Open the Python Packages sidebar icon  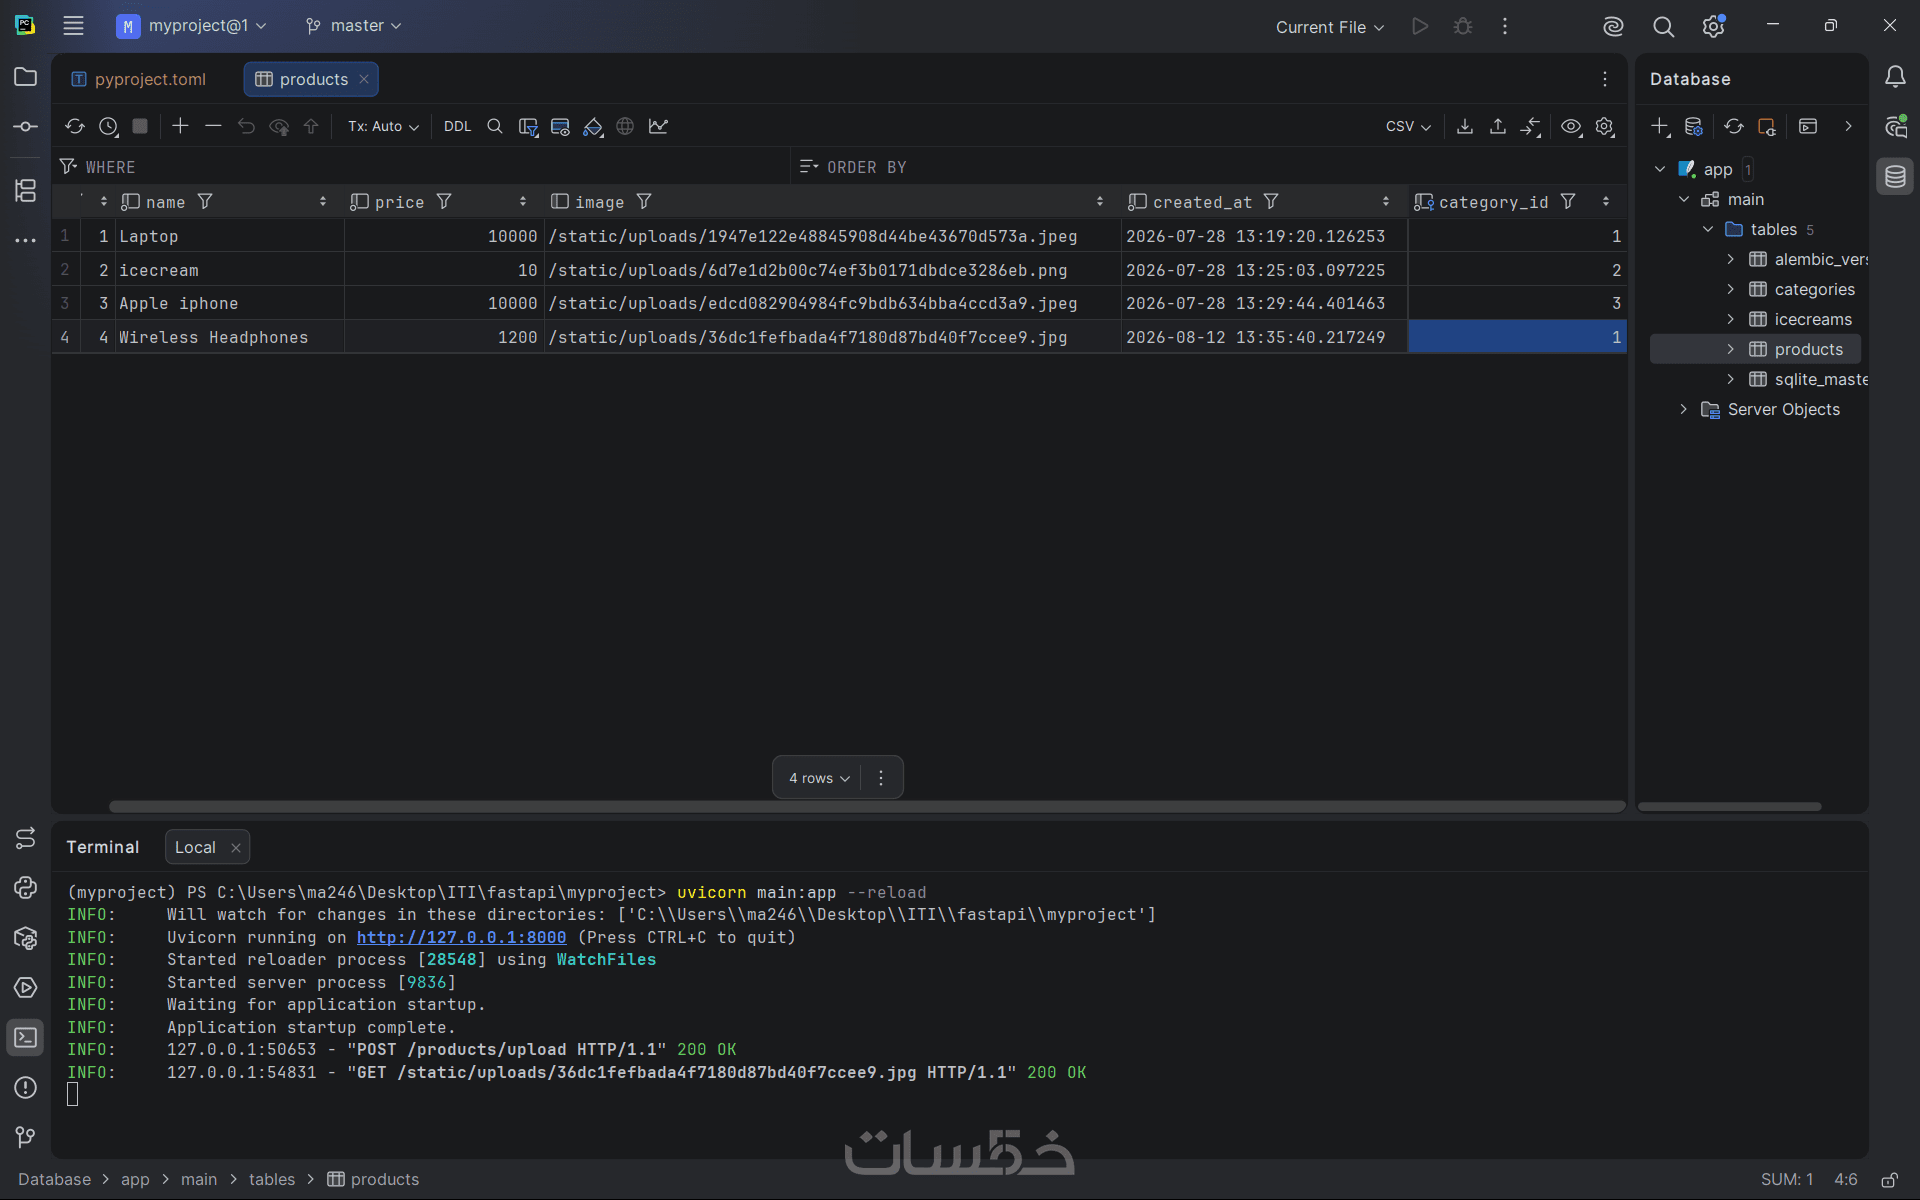click(x=26, y=937)
